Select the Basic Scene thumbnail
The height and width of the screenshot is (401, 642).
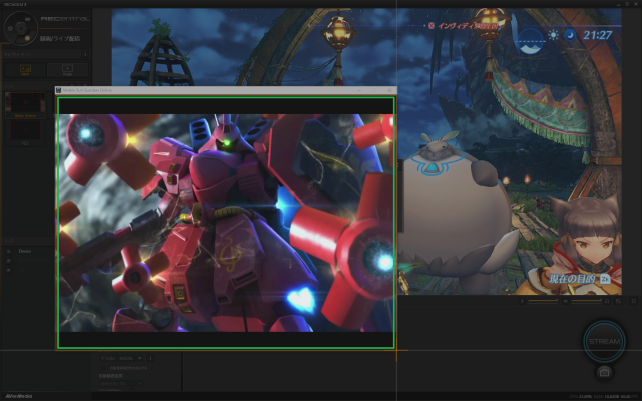[x=24, y=105]
